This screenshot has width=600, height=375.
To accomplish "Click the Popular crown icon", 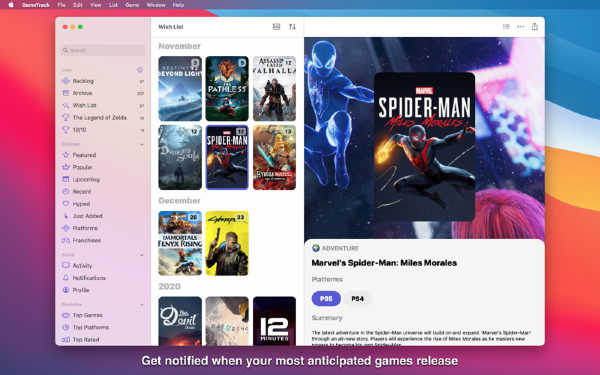I will tap(66, 167).
